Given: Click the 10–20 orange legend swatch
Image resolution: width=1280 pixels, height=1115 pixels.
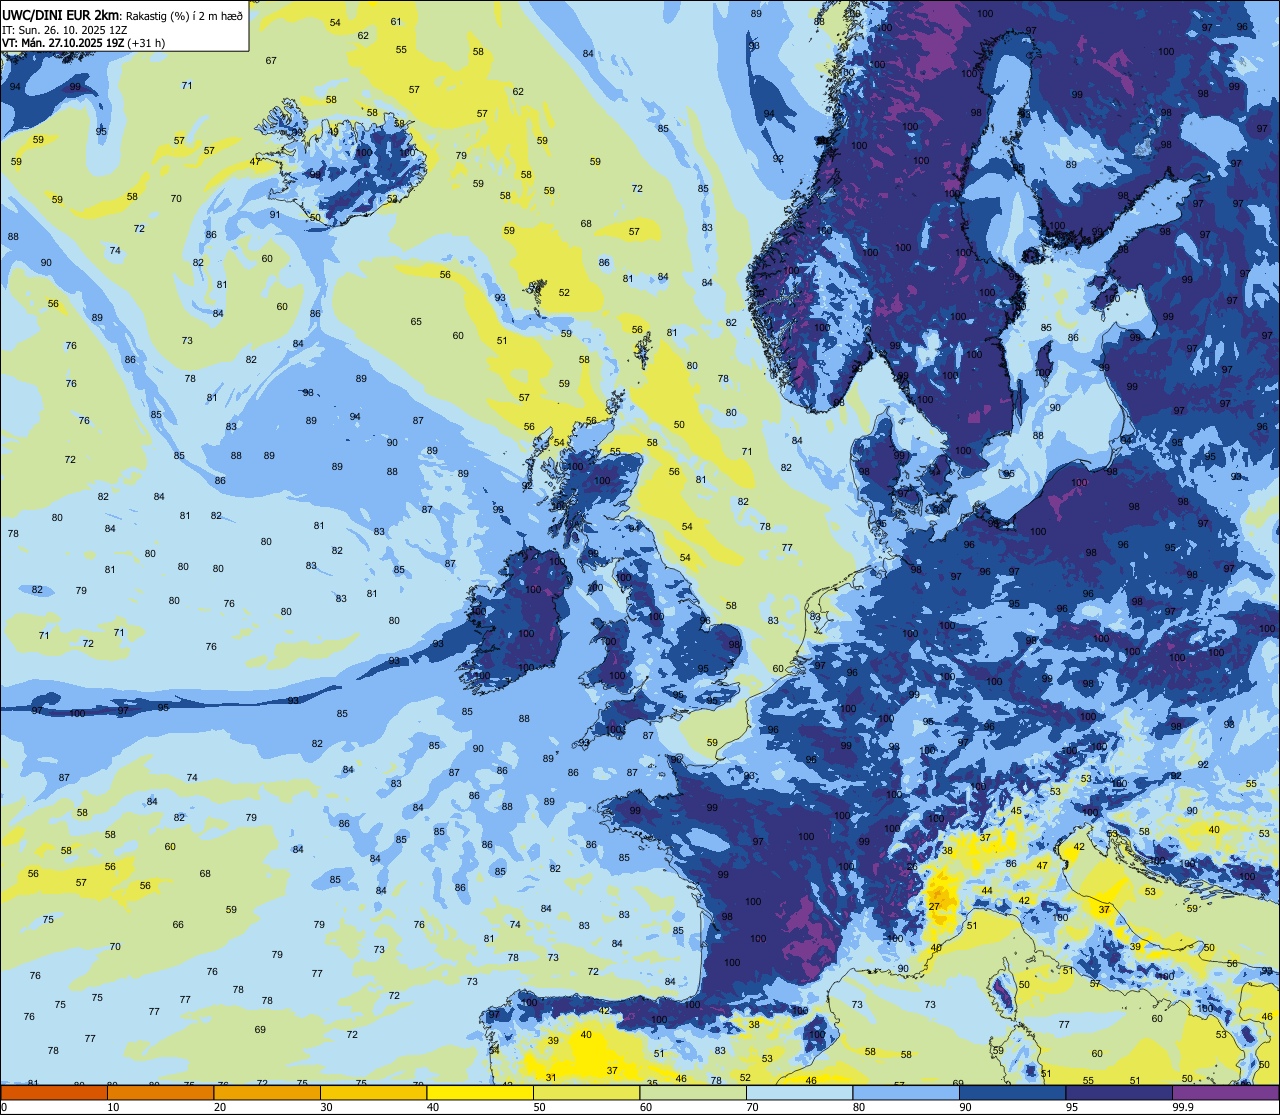Looking at the screenshot, I should (x=161, y=1092).
